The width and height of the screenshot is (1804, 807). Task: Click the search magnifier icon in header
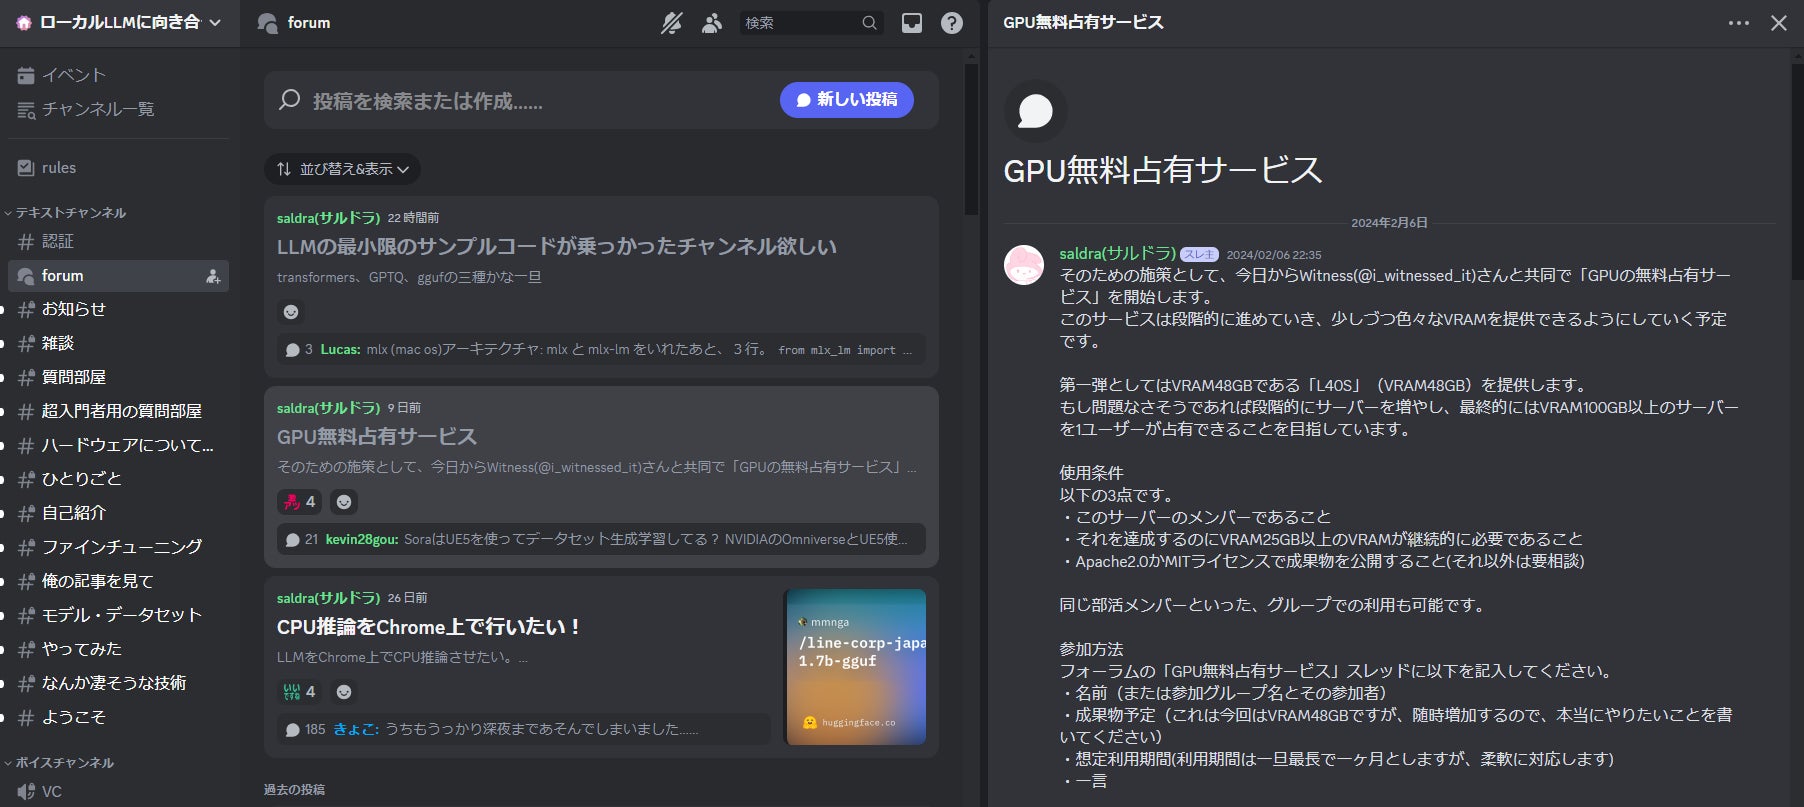(x=870, y=23)
